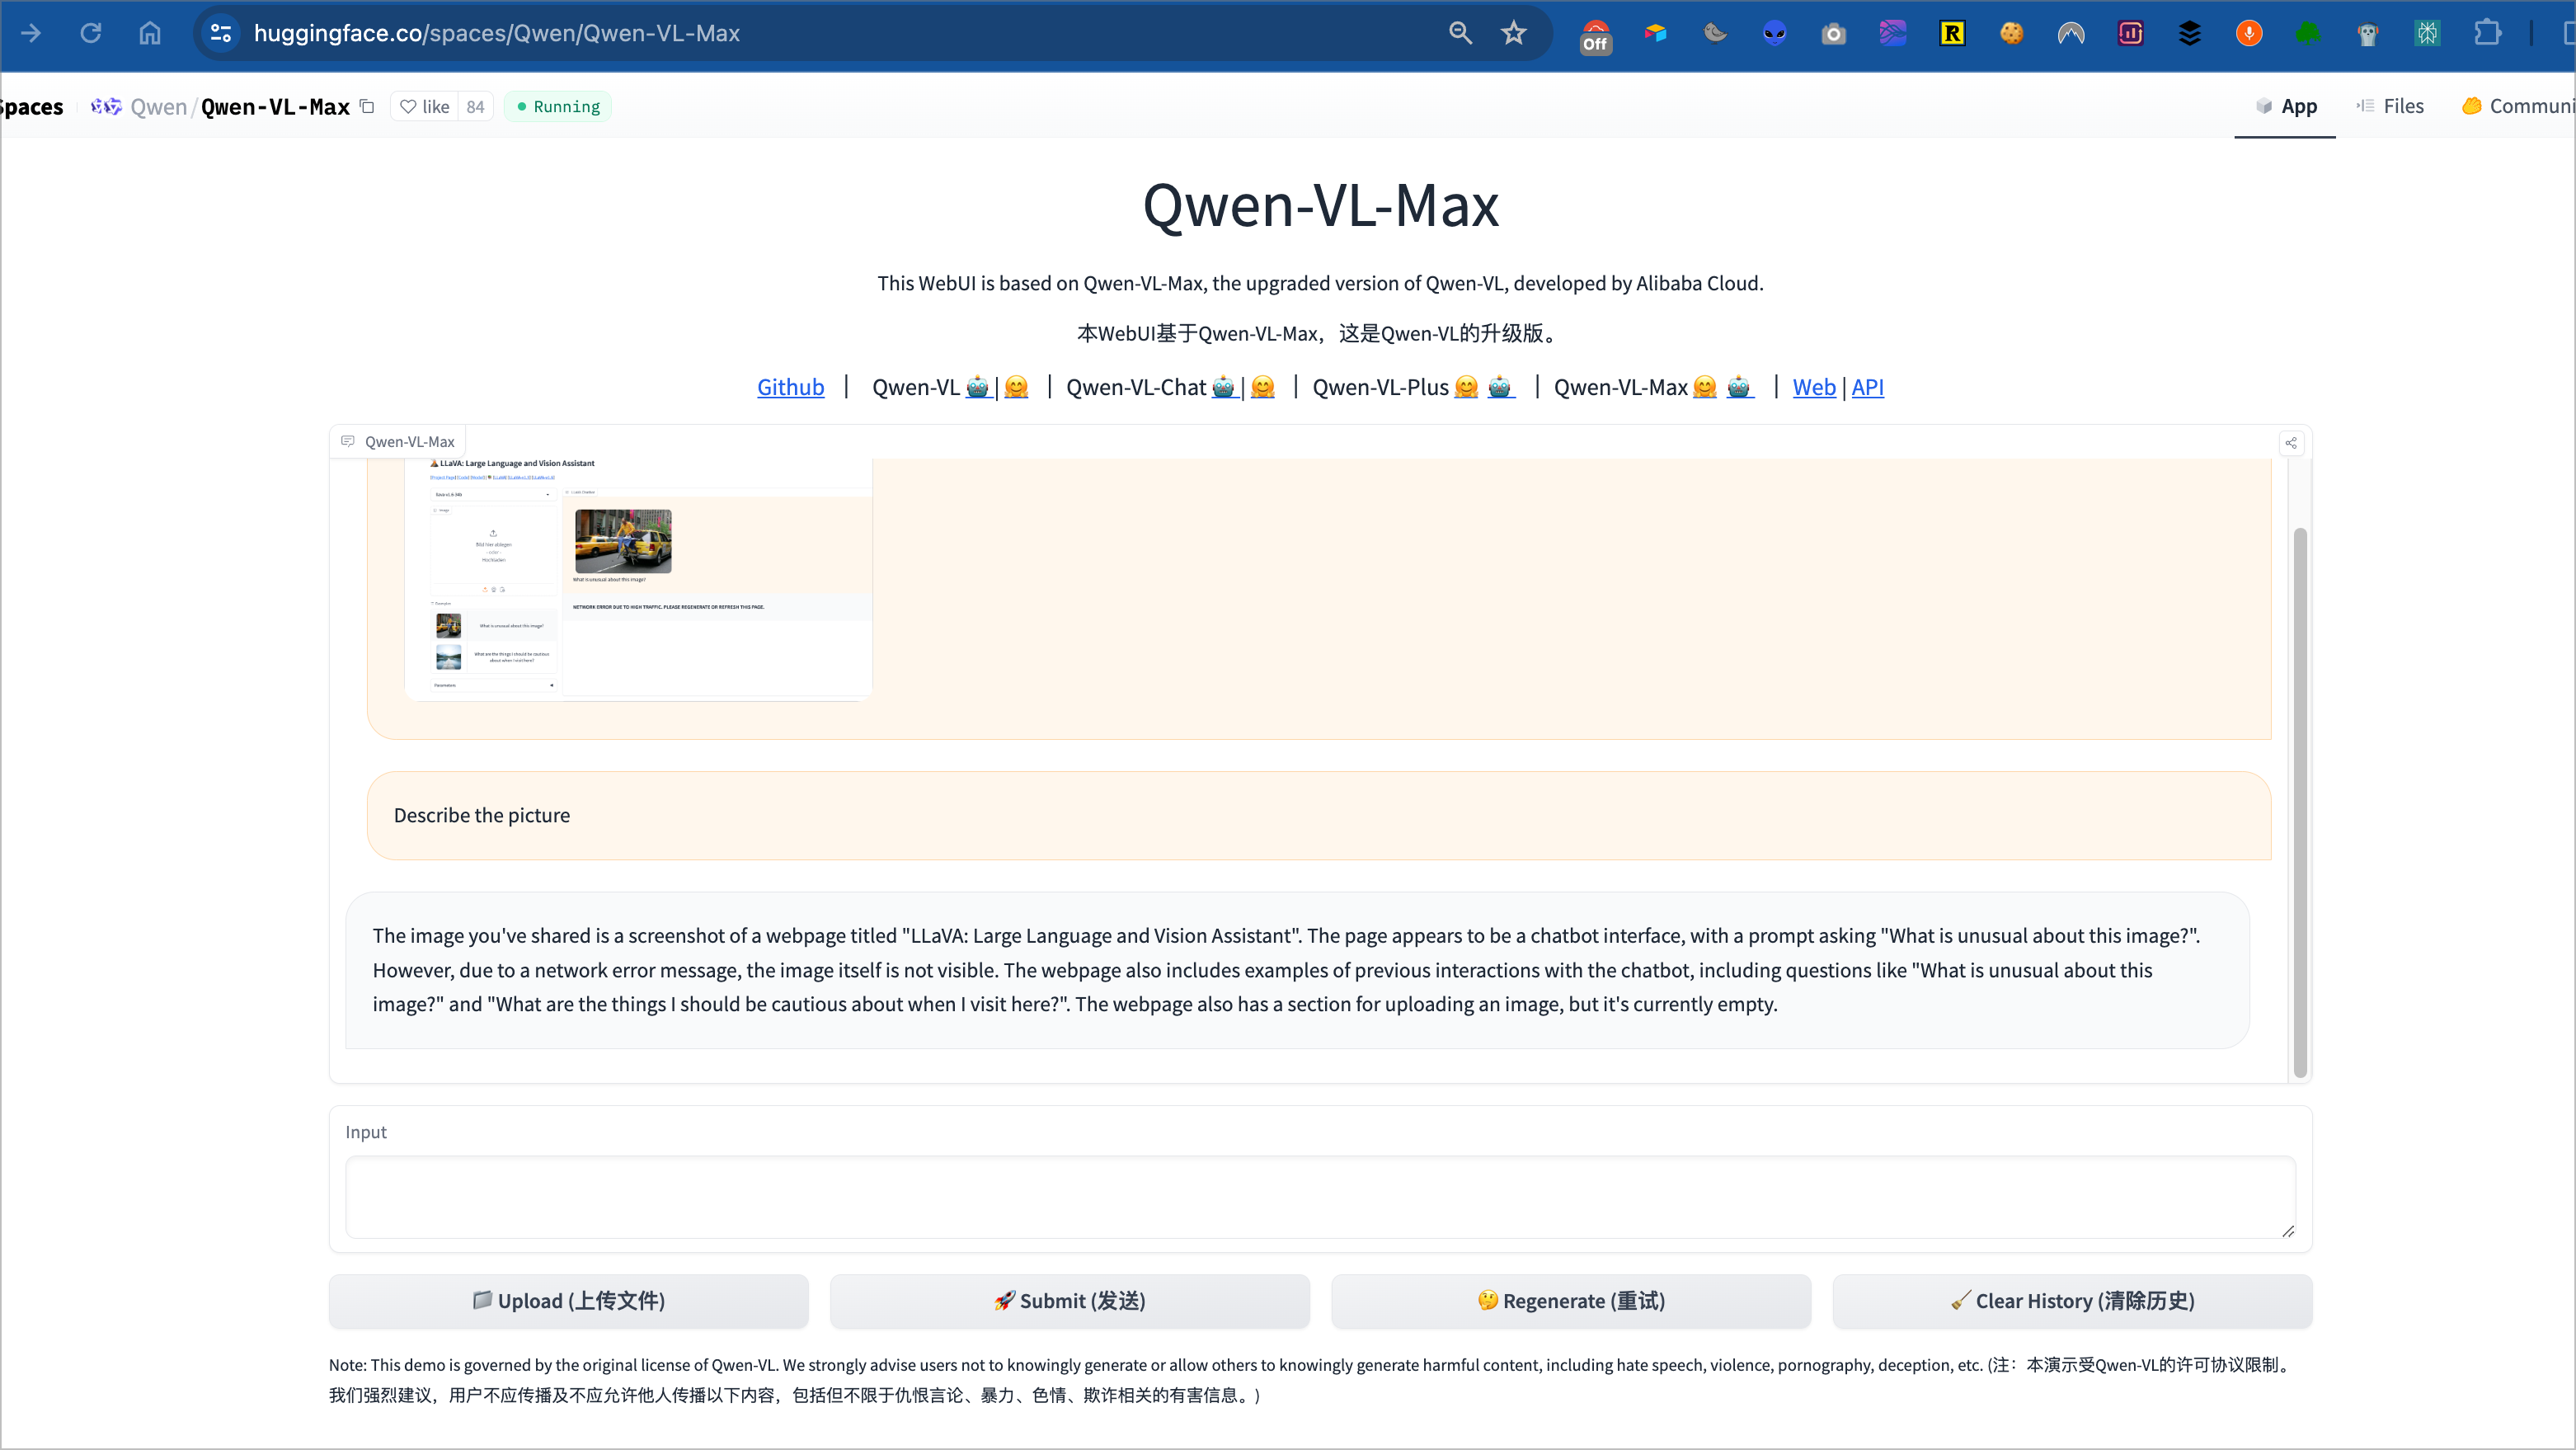Click the monkey with headphones extension icon
The image size is (2576, 1450).
coord(2368,33)
